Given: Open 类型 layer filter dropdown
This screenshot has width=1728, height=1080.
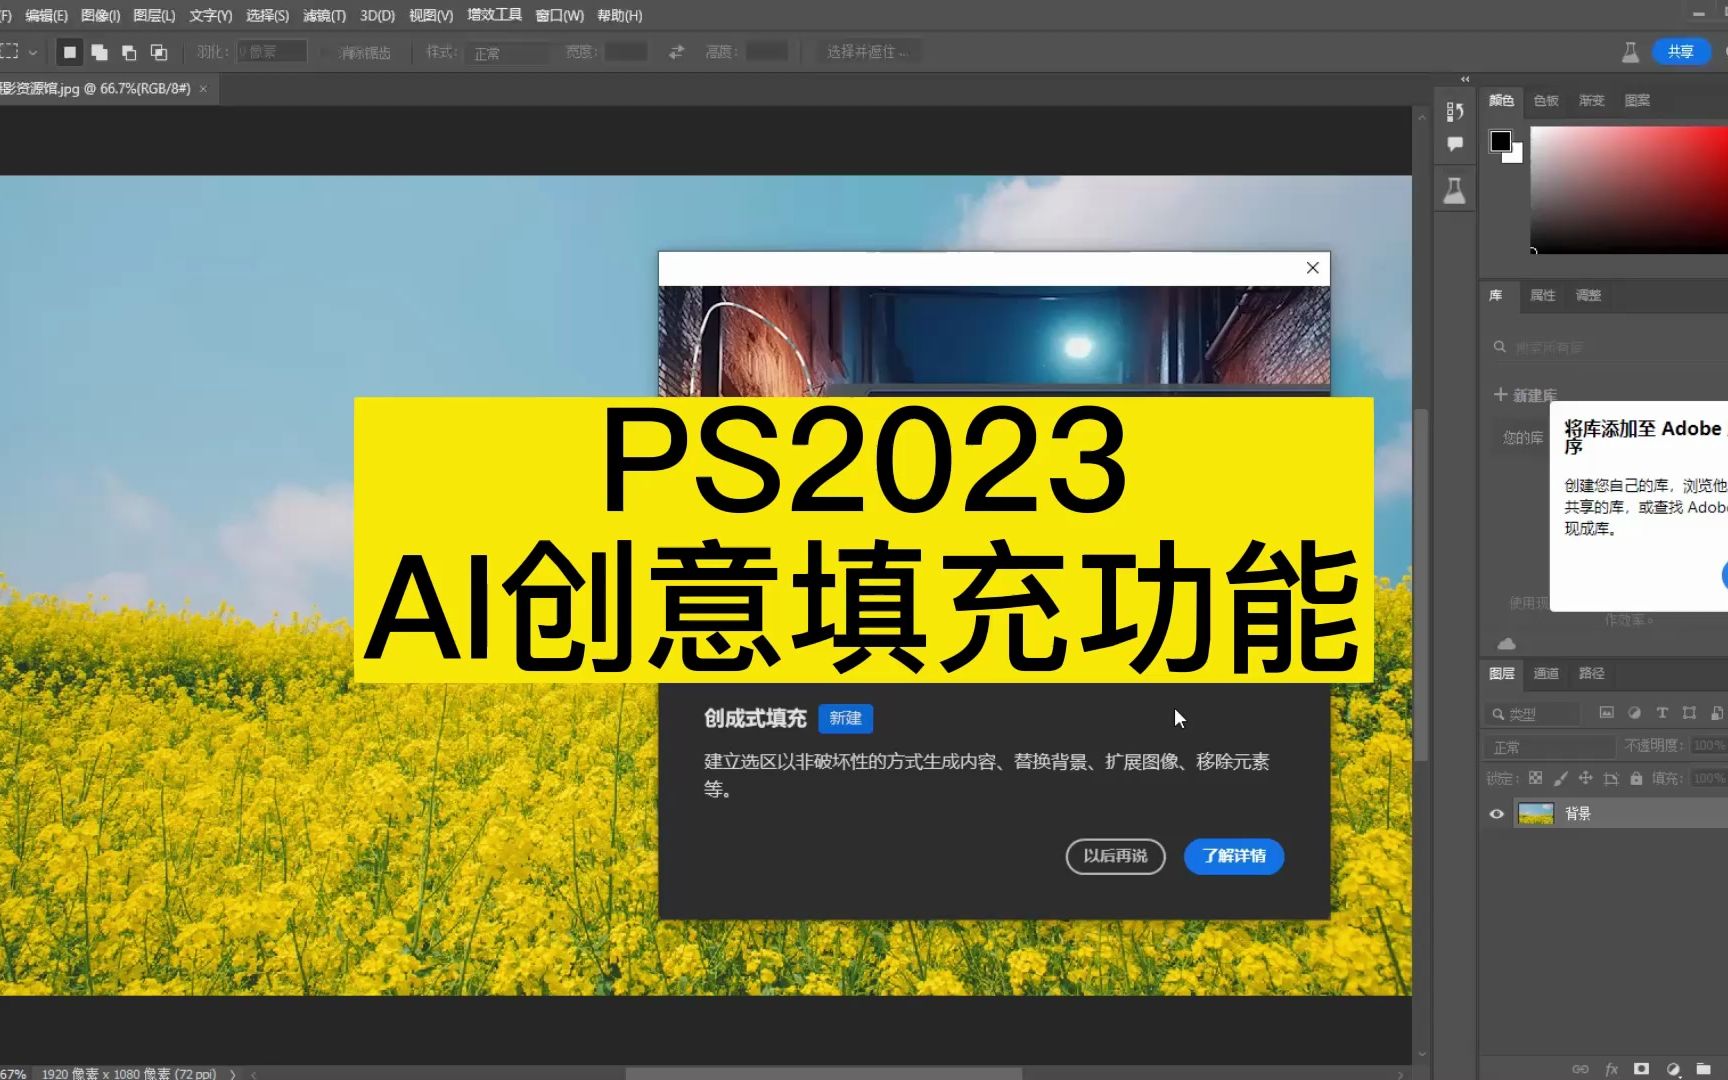Looking at the screenshot, I should point(1531,714).
